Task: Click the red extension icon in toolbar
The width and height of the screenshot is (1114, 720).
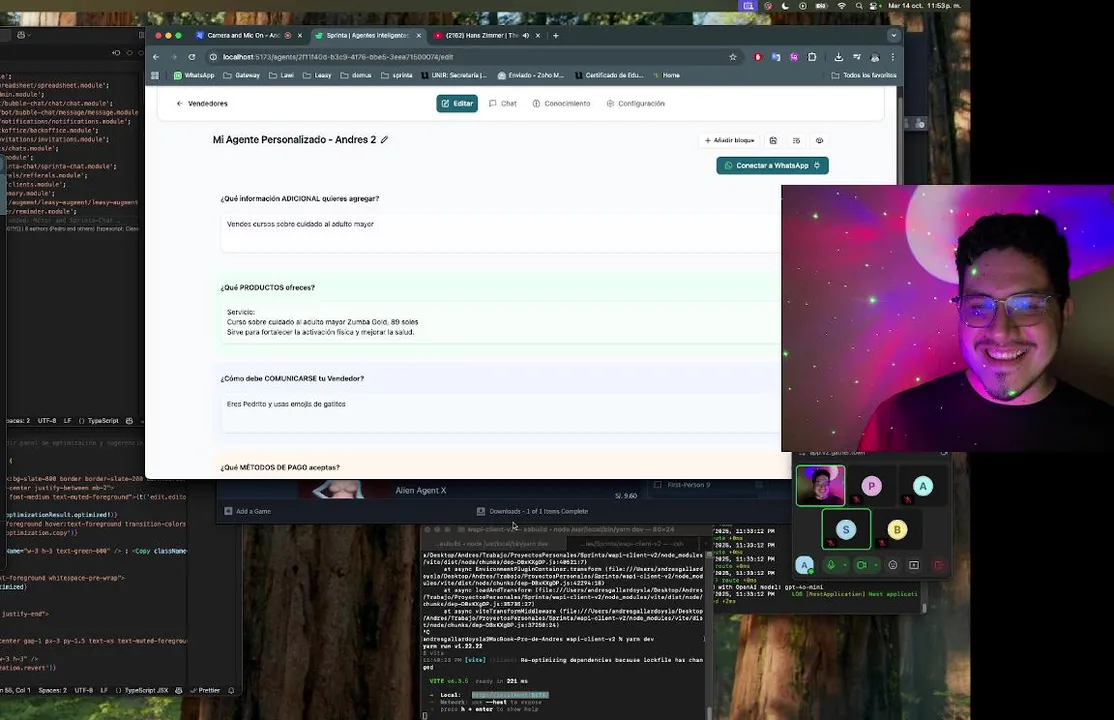Action: point(758,57)
